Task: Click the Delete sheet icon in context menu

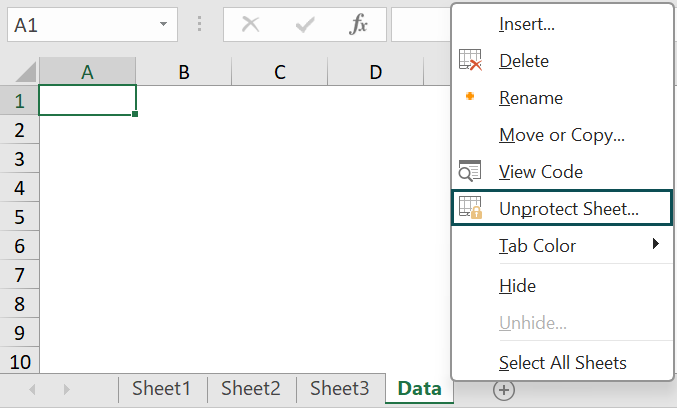Action: pos(470,60)
